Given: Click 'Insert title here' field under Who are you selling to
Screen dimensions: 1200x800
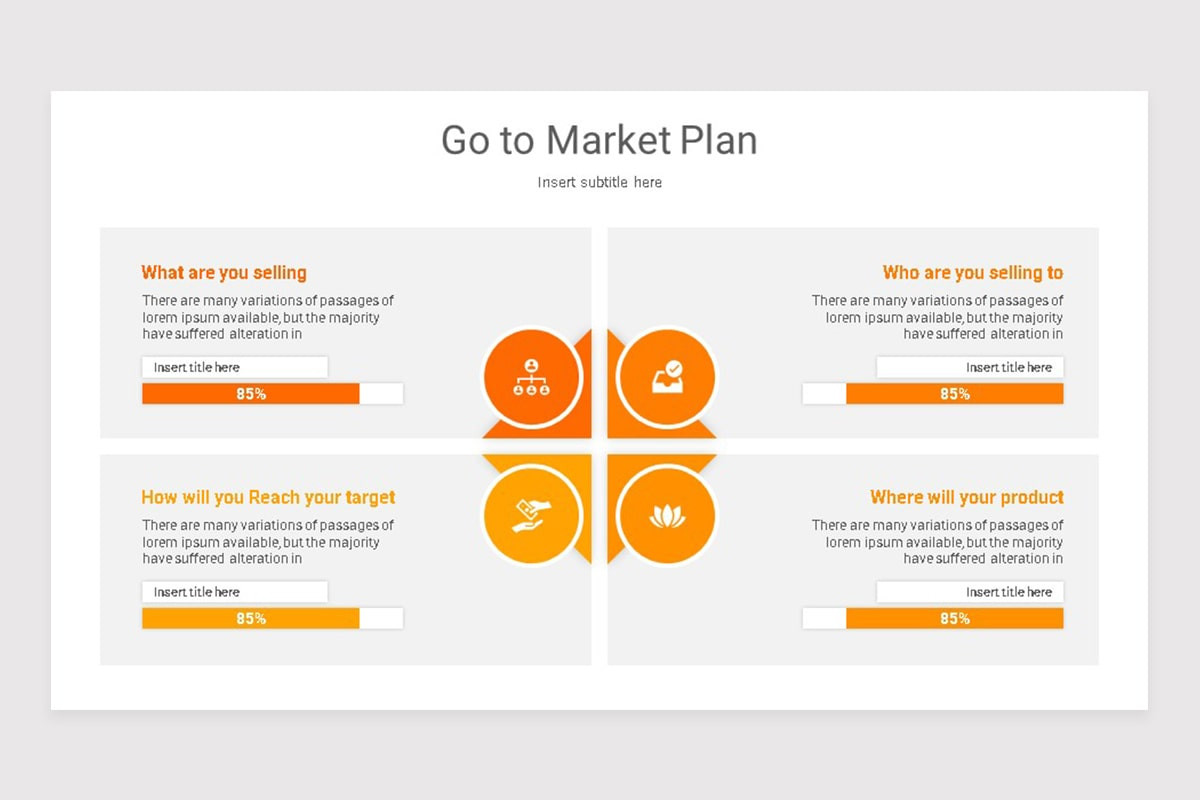Looking at the screenshot, I should click(x=970, y=367).
